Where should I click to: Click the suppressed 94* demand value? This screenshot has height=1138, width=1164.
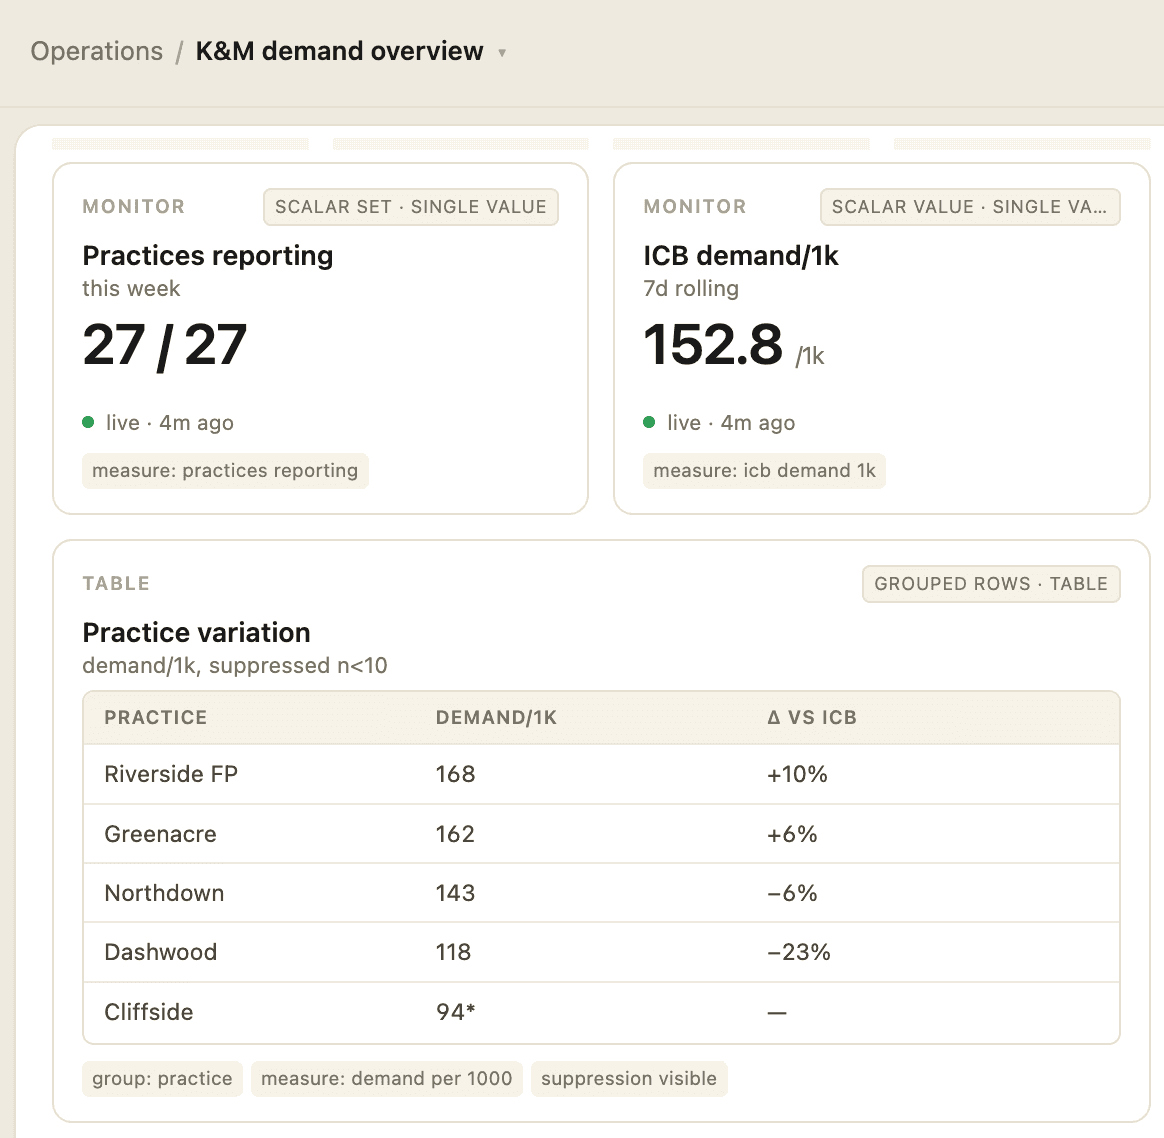pos(456,1012)
